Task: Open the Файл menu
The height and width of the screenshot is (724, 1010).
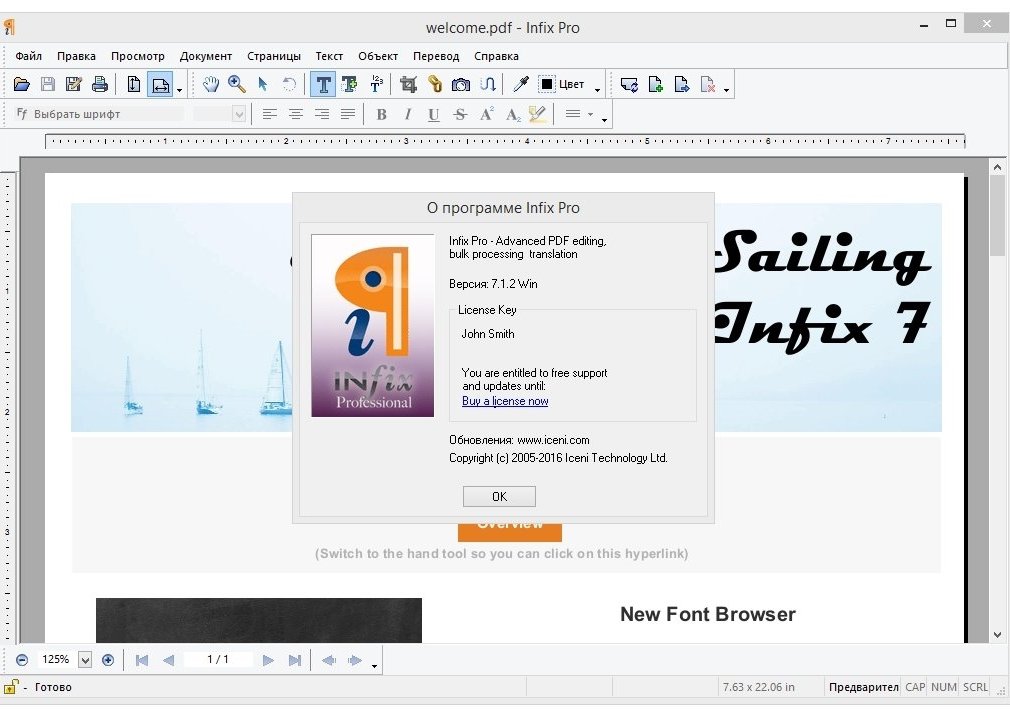Action: click(x=28, y=56)
